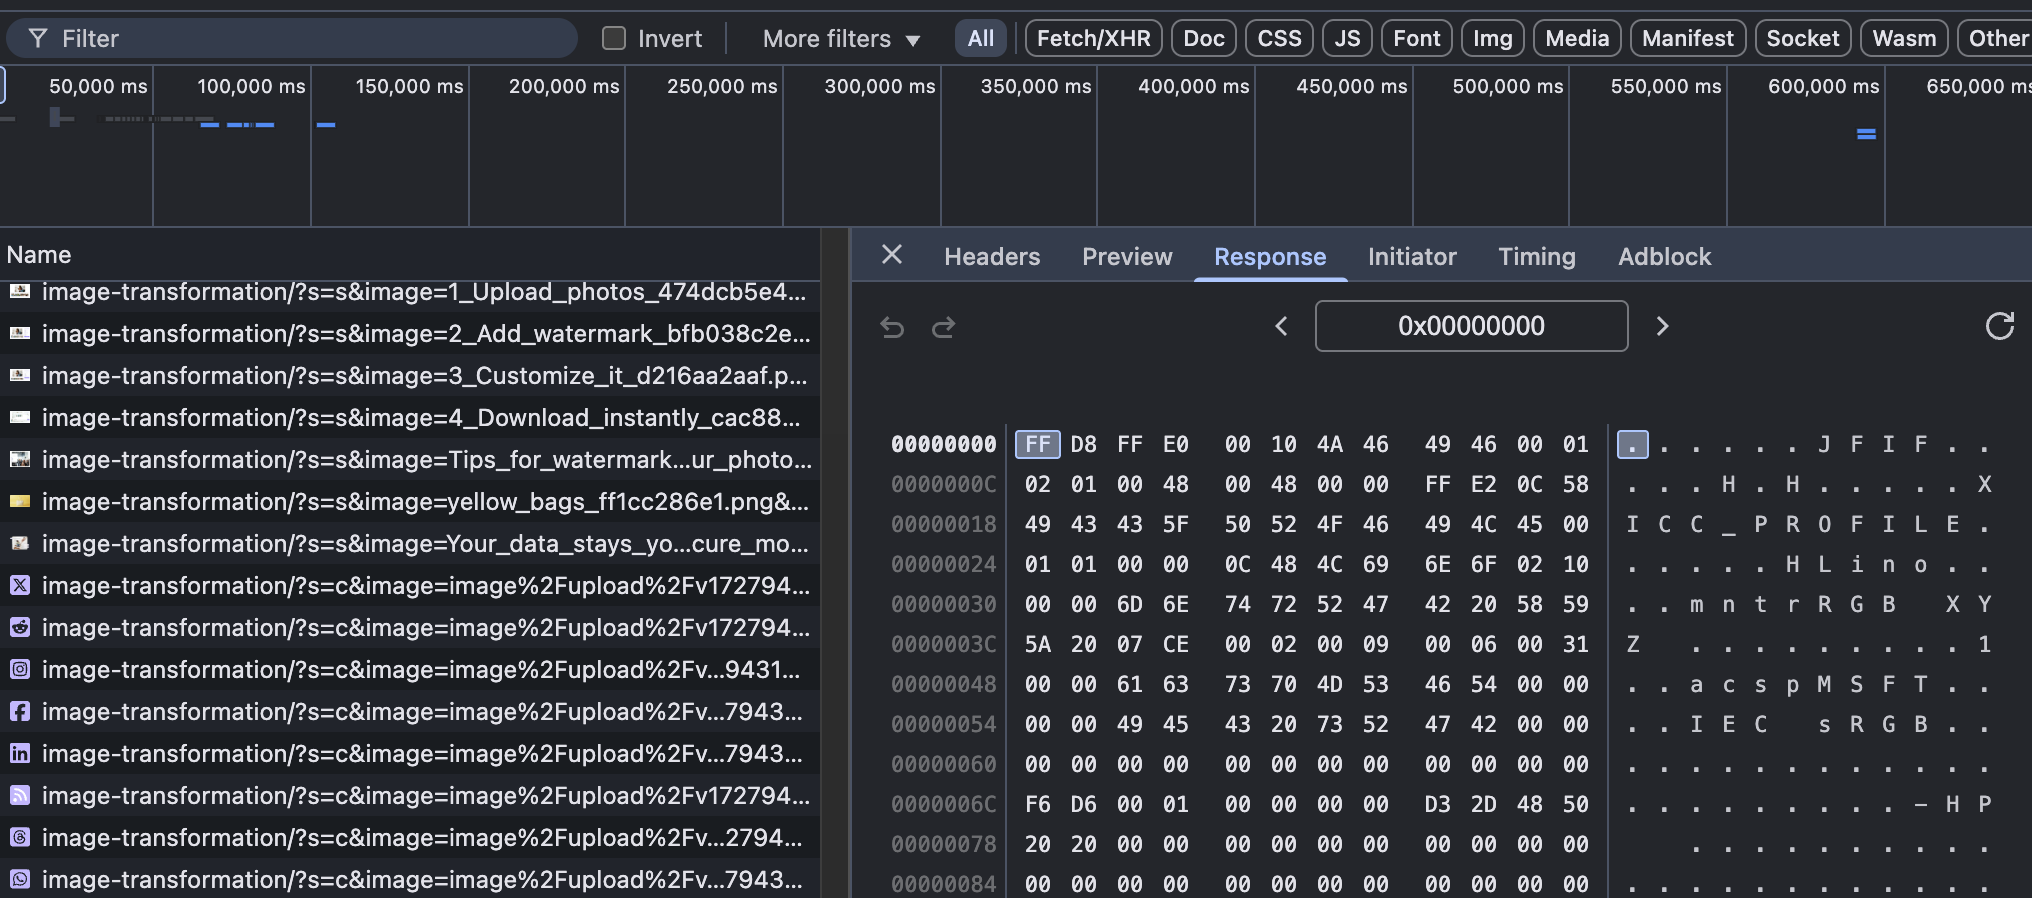Click the refresh icon in Response panel

point(1999,326)
